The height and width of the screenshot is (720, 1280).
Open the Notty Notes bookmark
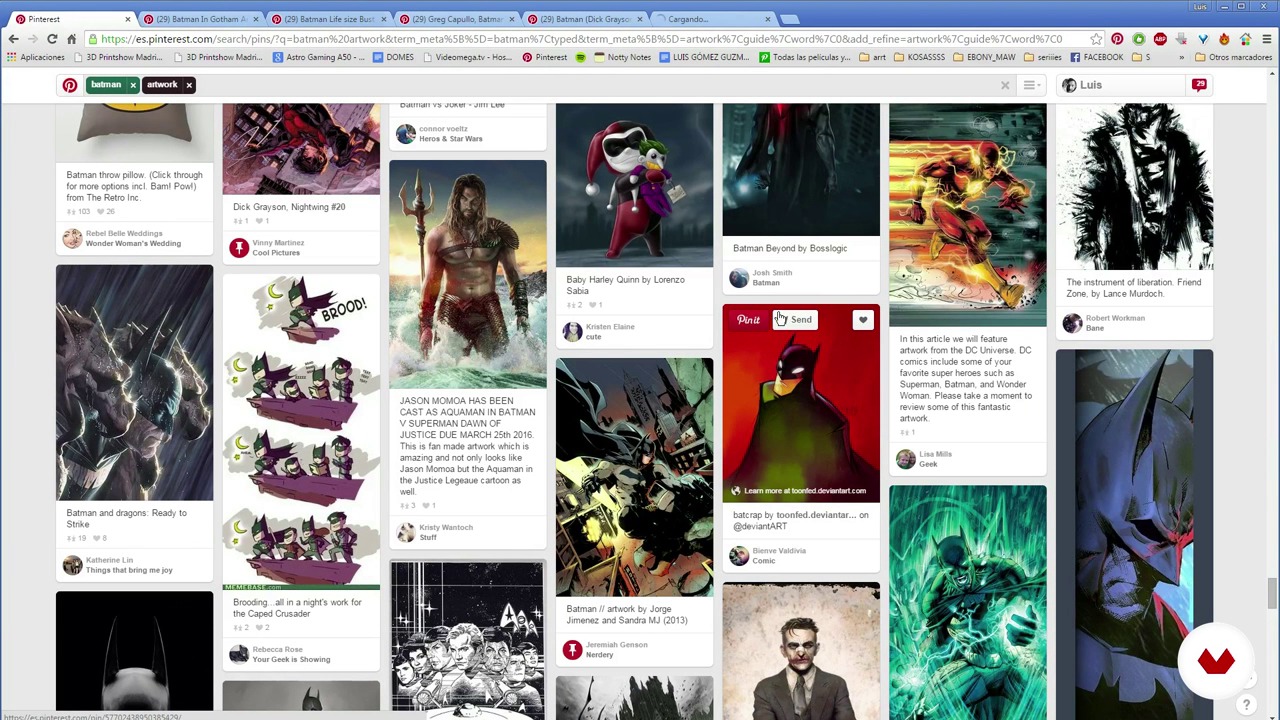[622, 57]
